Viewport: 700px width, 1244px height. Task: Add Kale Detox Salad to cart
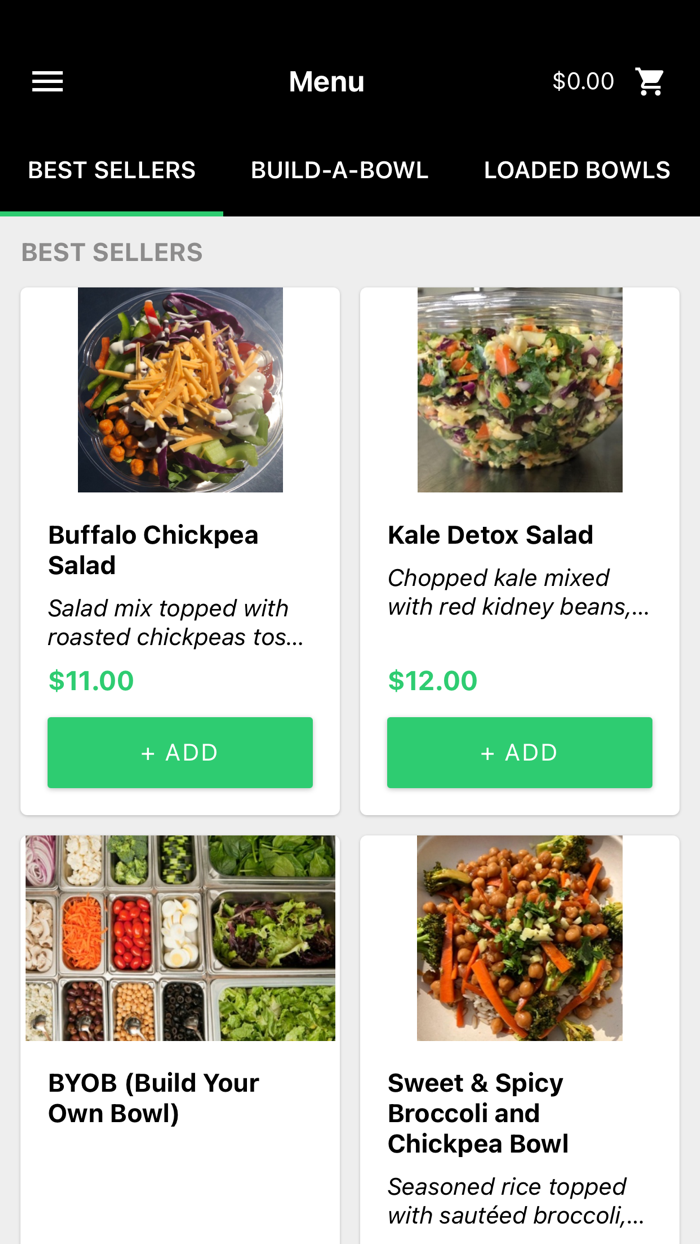point(519,752)
